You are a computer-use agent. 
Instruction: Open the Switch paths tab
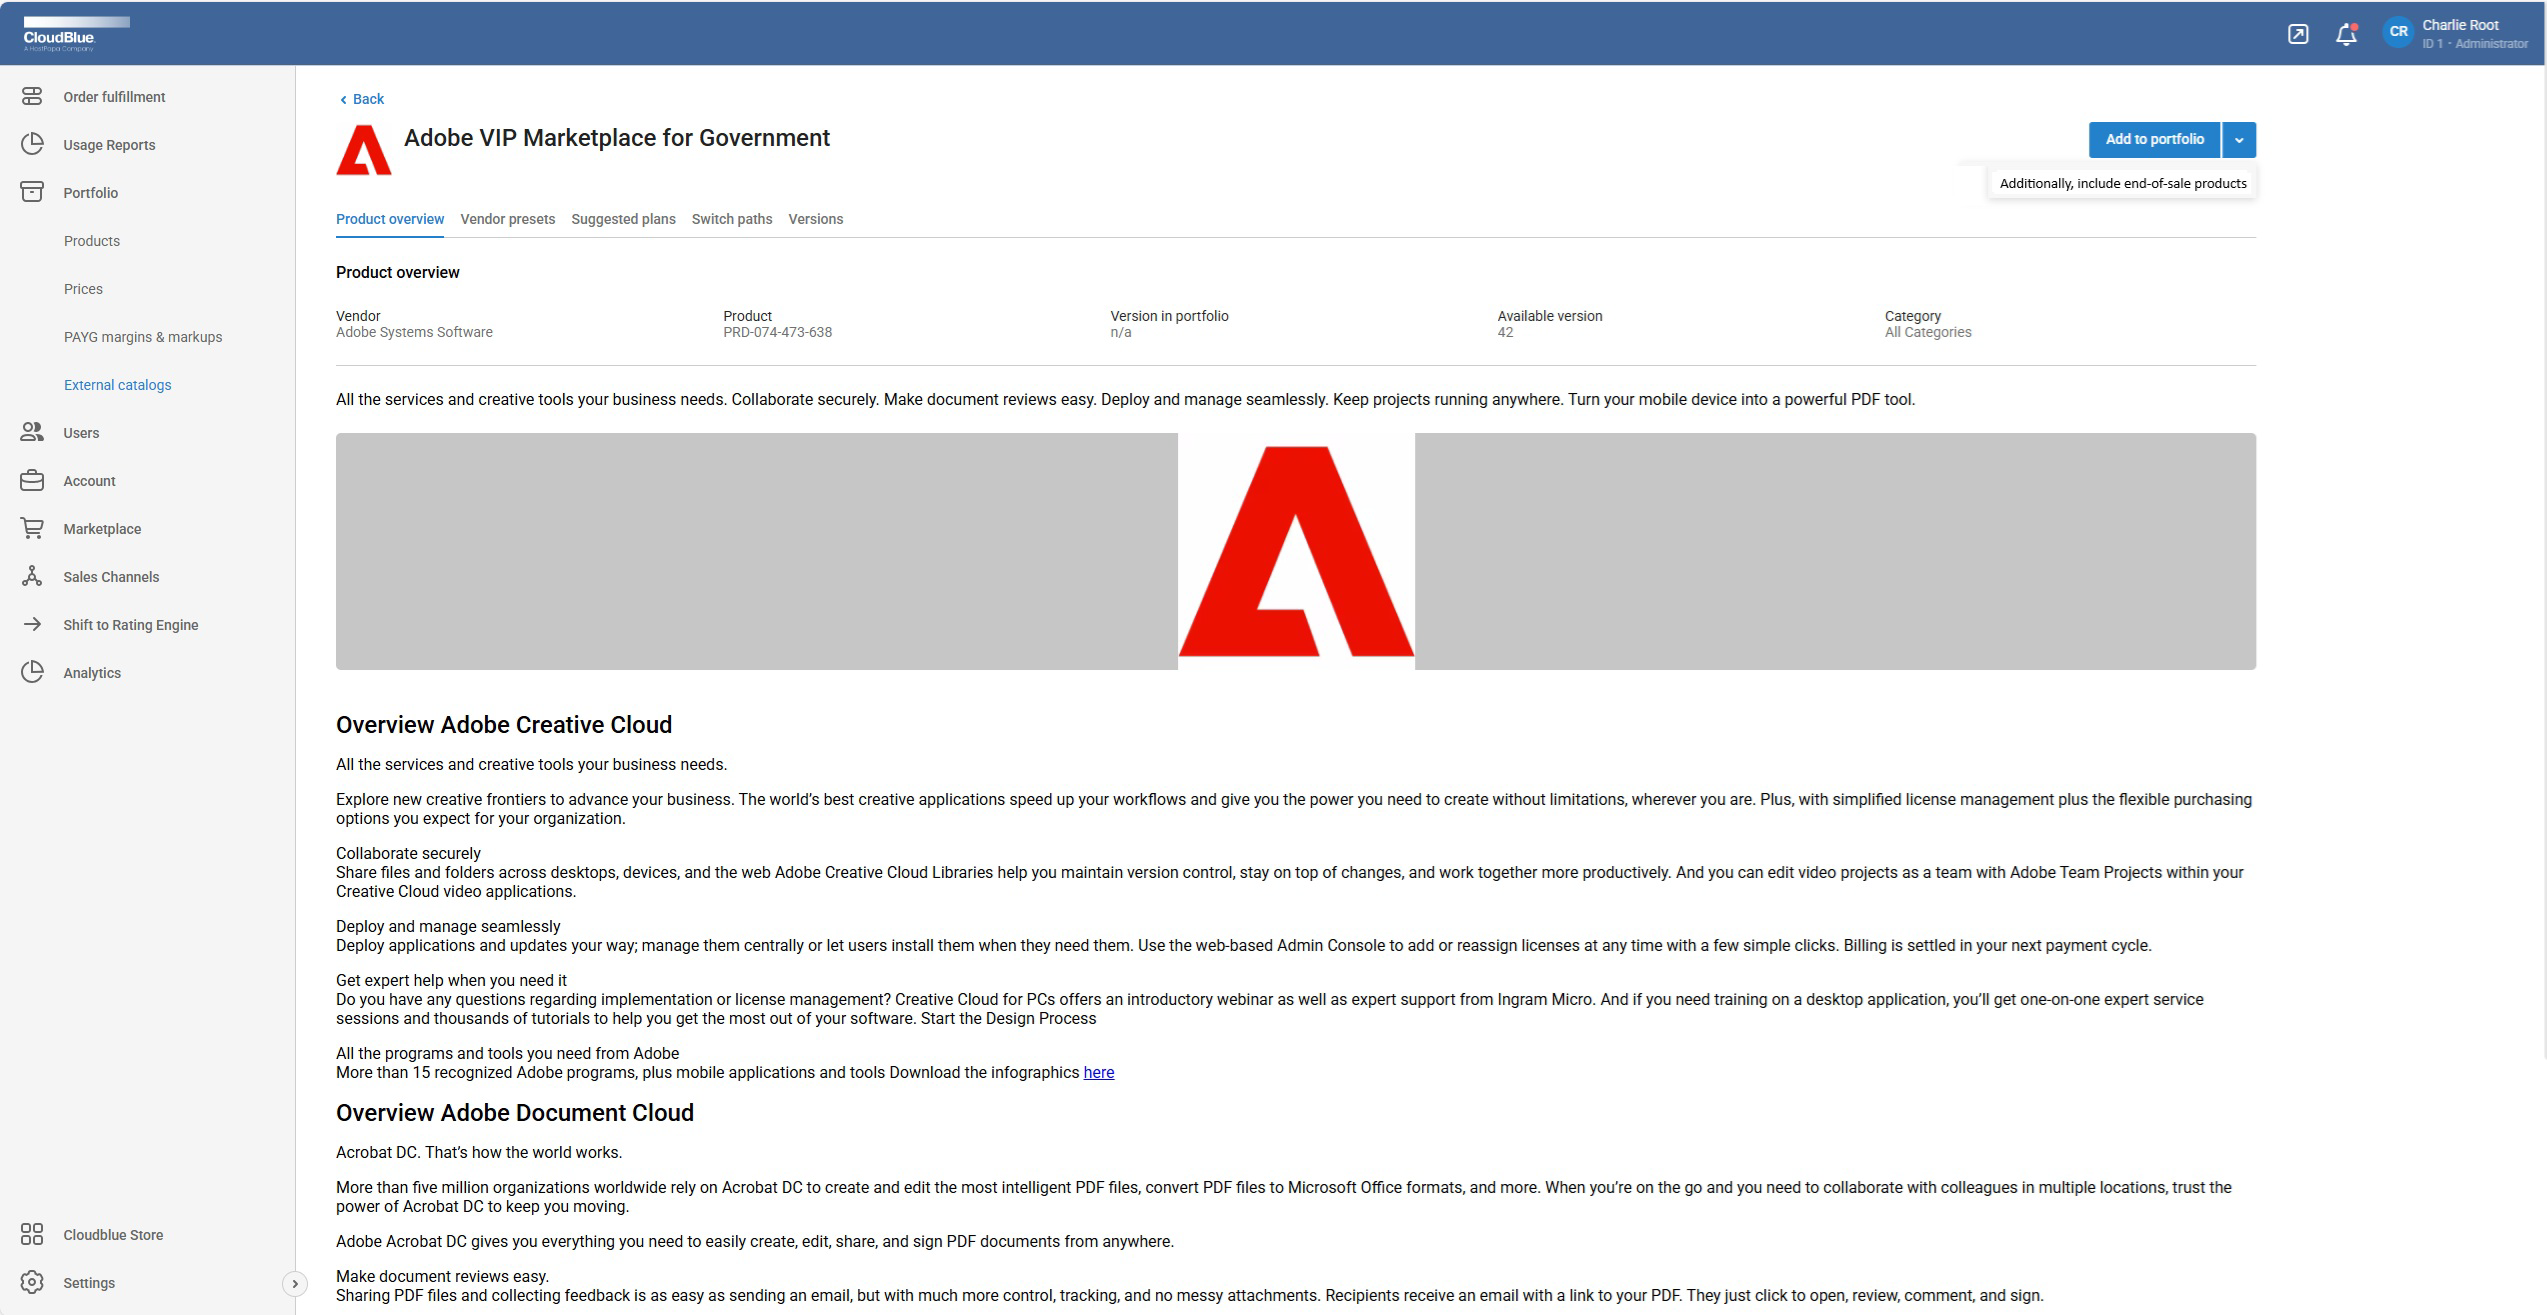731,219
